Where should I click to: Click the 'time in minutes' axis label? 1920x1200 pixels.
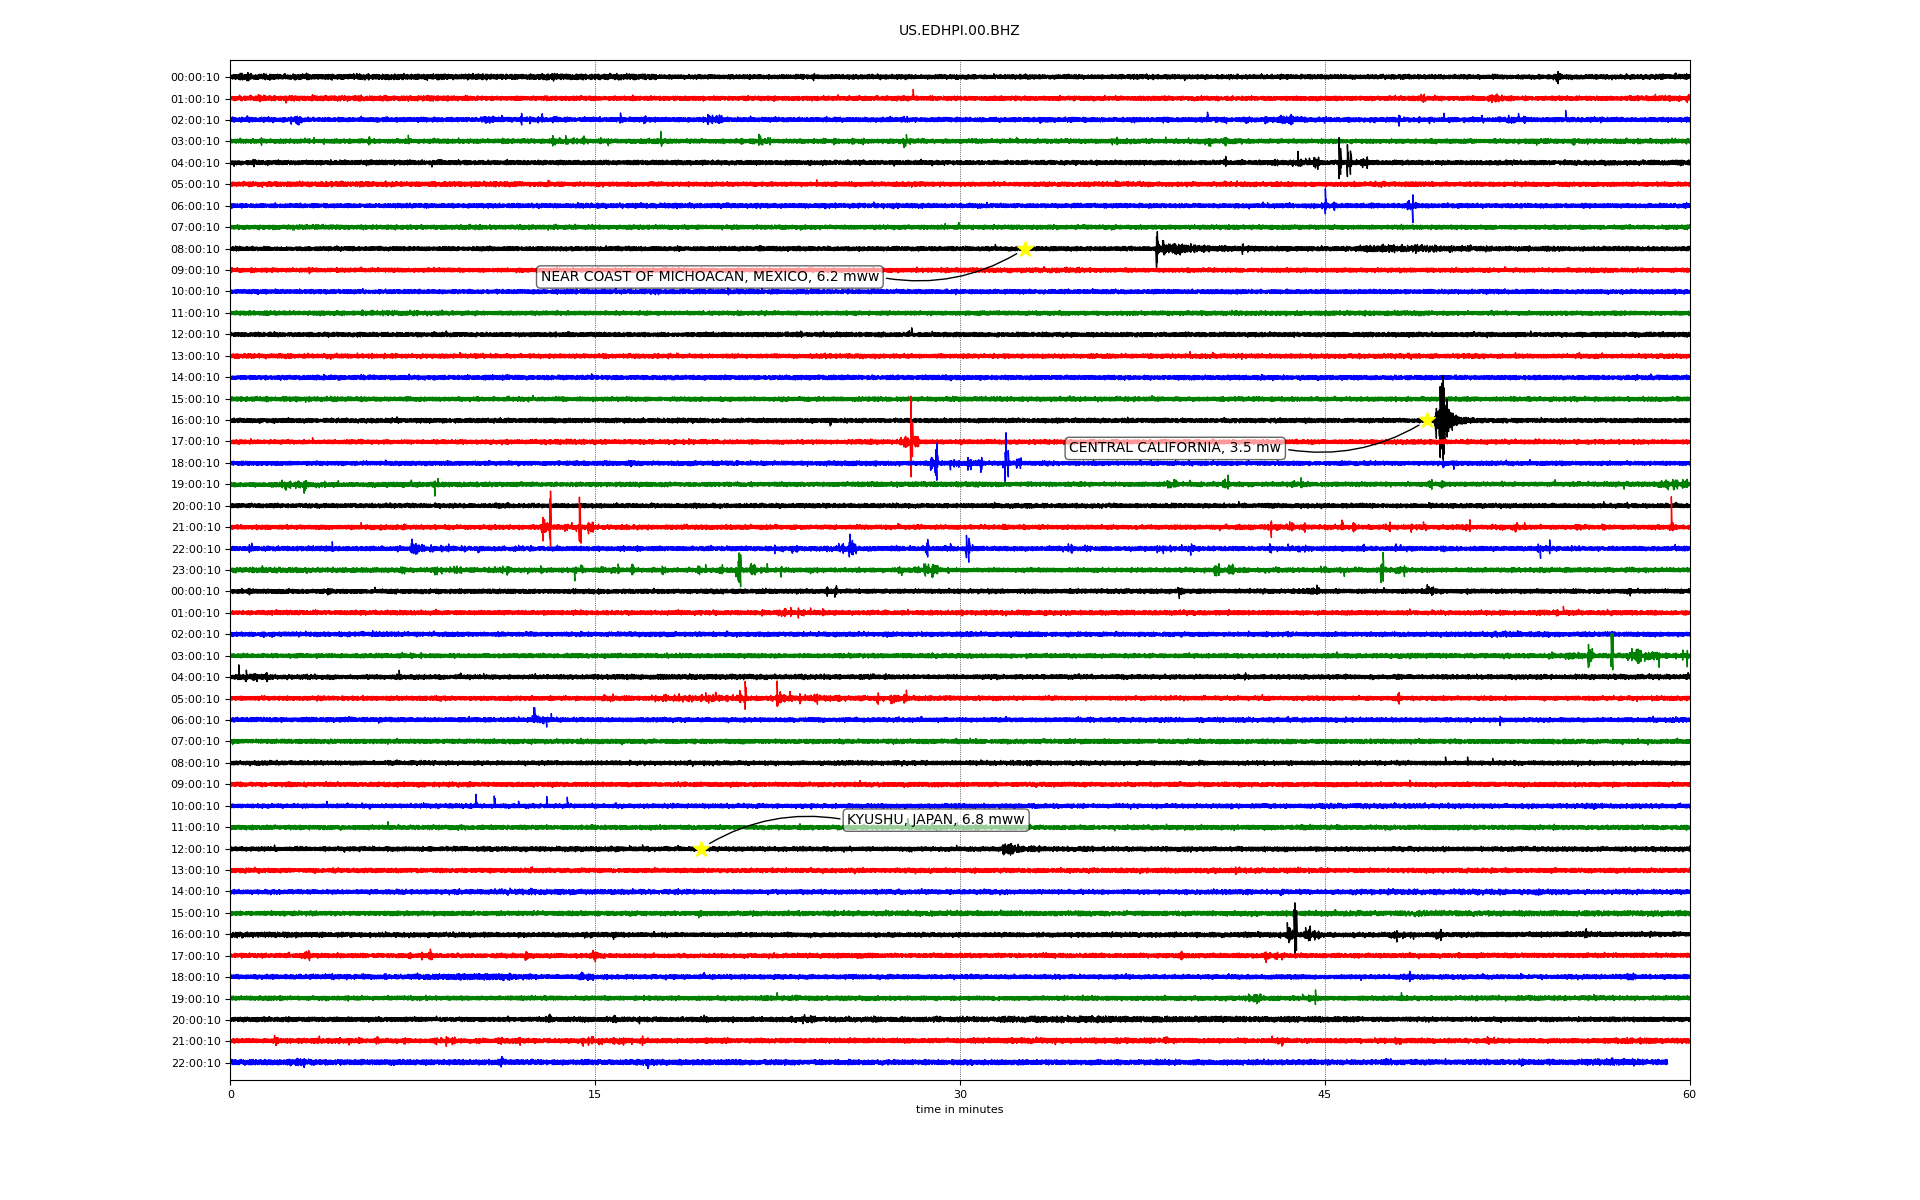pos(958,1109)
